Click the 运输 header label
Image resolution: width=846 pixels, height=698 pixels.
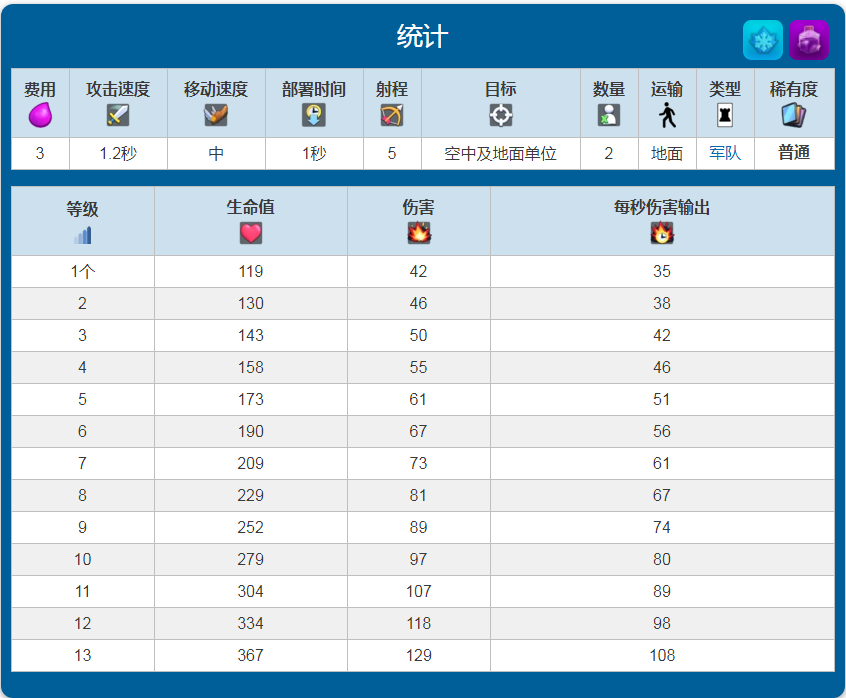point(667,89)
